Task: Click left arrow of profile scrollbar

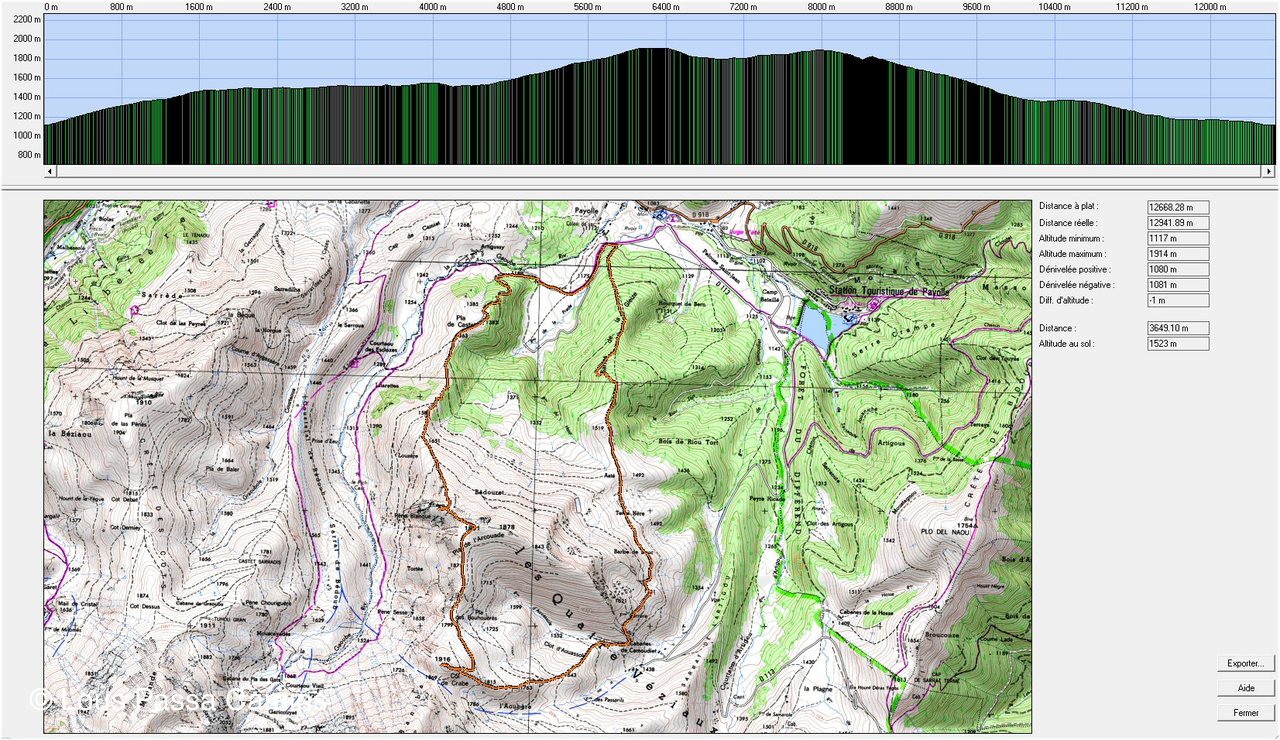Action: [50, 171]
